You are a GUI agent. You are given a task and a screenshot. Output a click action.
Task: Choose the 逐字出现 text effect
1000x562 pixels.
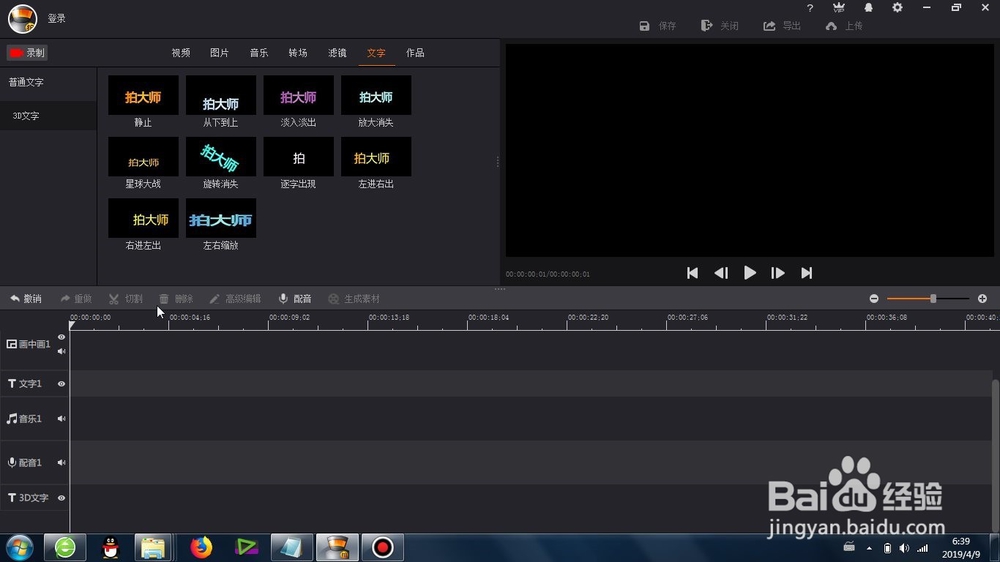(x=298, y=156)
